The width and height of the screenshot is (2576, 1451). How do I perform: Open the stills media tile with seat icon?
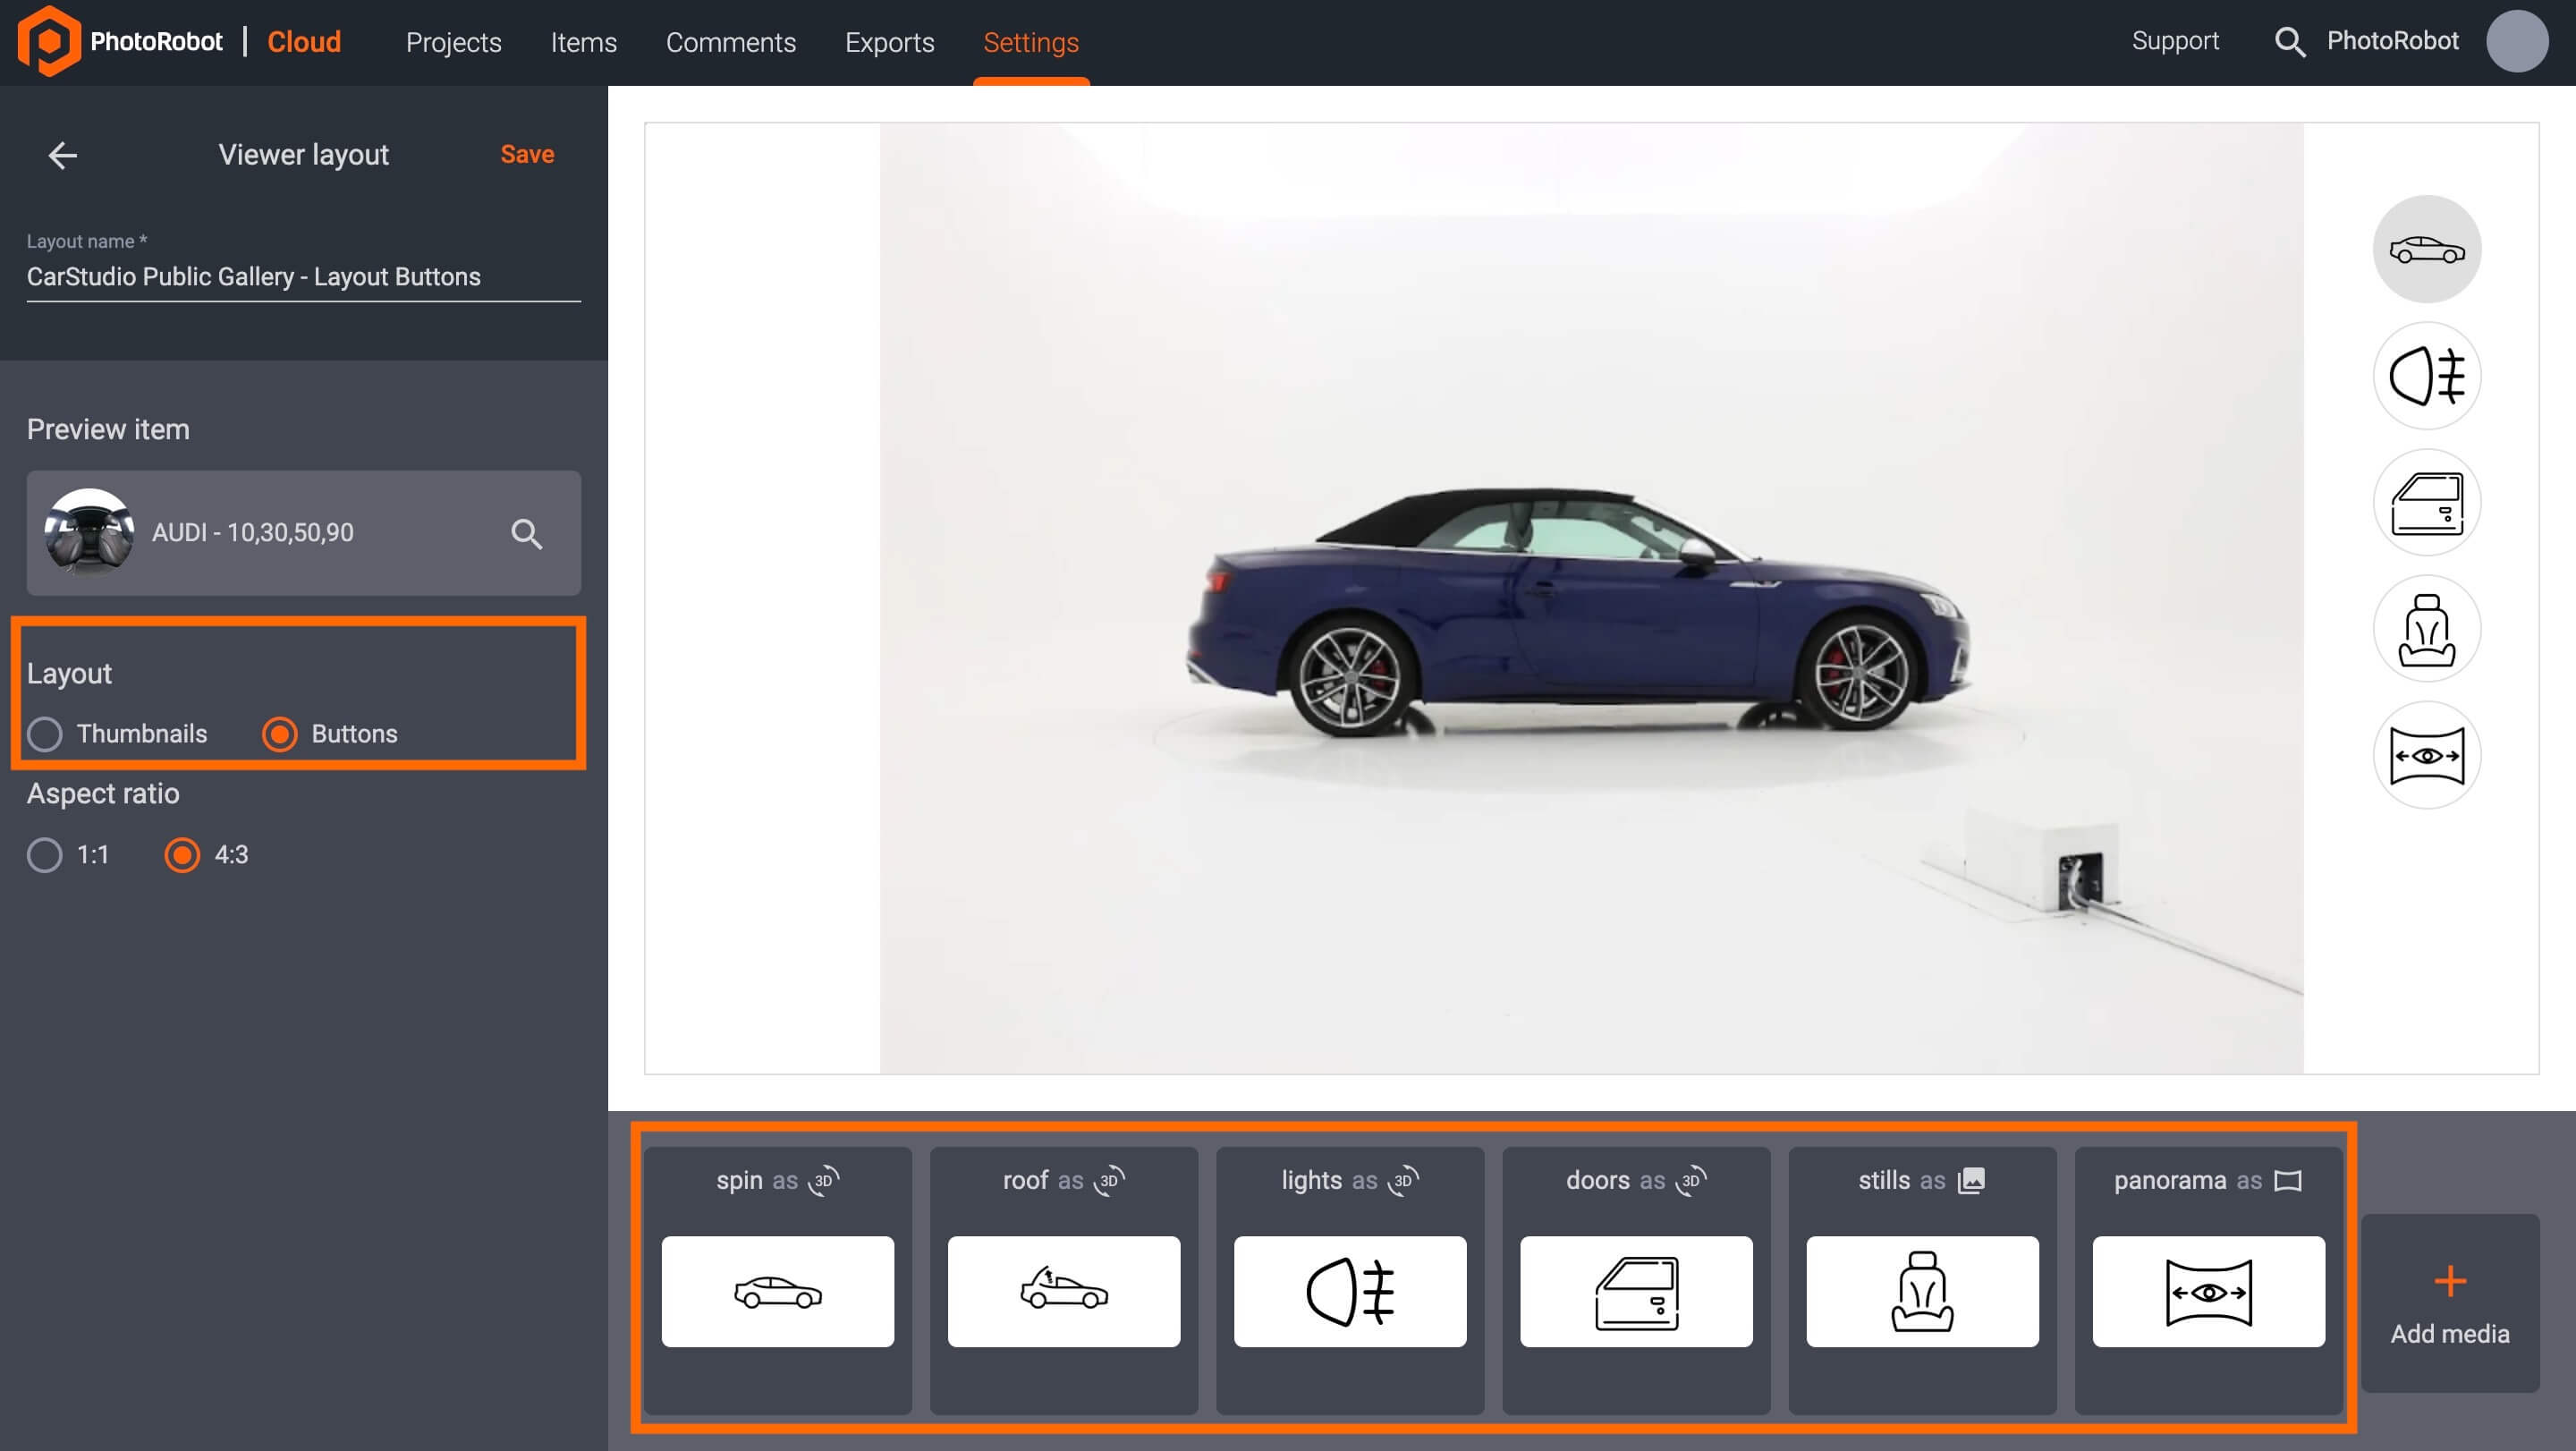click(1921, 1291)
